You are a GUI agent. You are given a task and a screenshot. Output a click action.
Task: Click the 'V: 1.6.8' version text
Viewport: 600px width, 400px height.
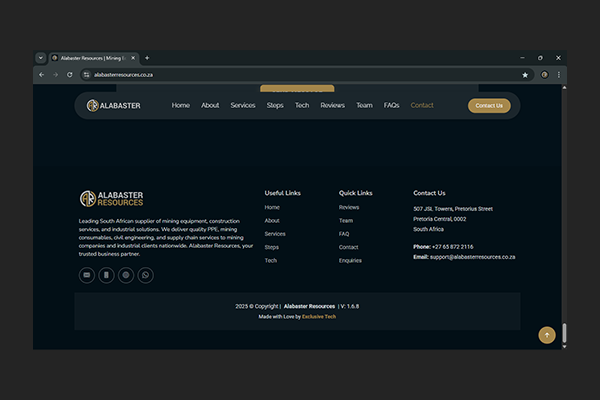coord(350,306)
